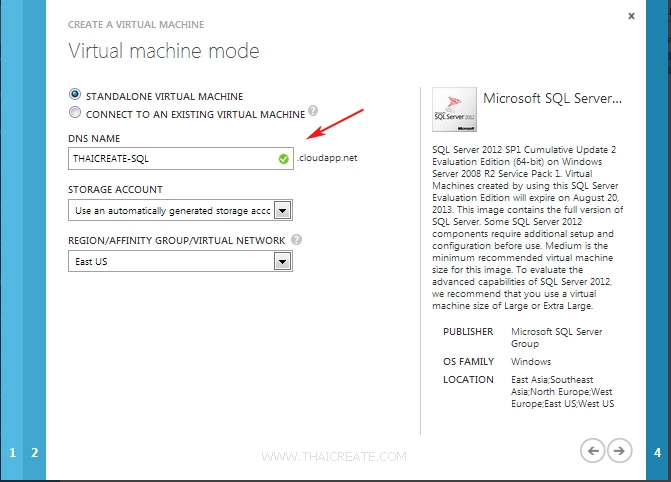Click the OS FAMILY label

469,362
